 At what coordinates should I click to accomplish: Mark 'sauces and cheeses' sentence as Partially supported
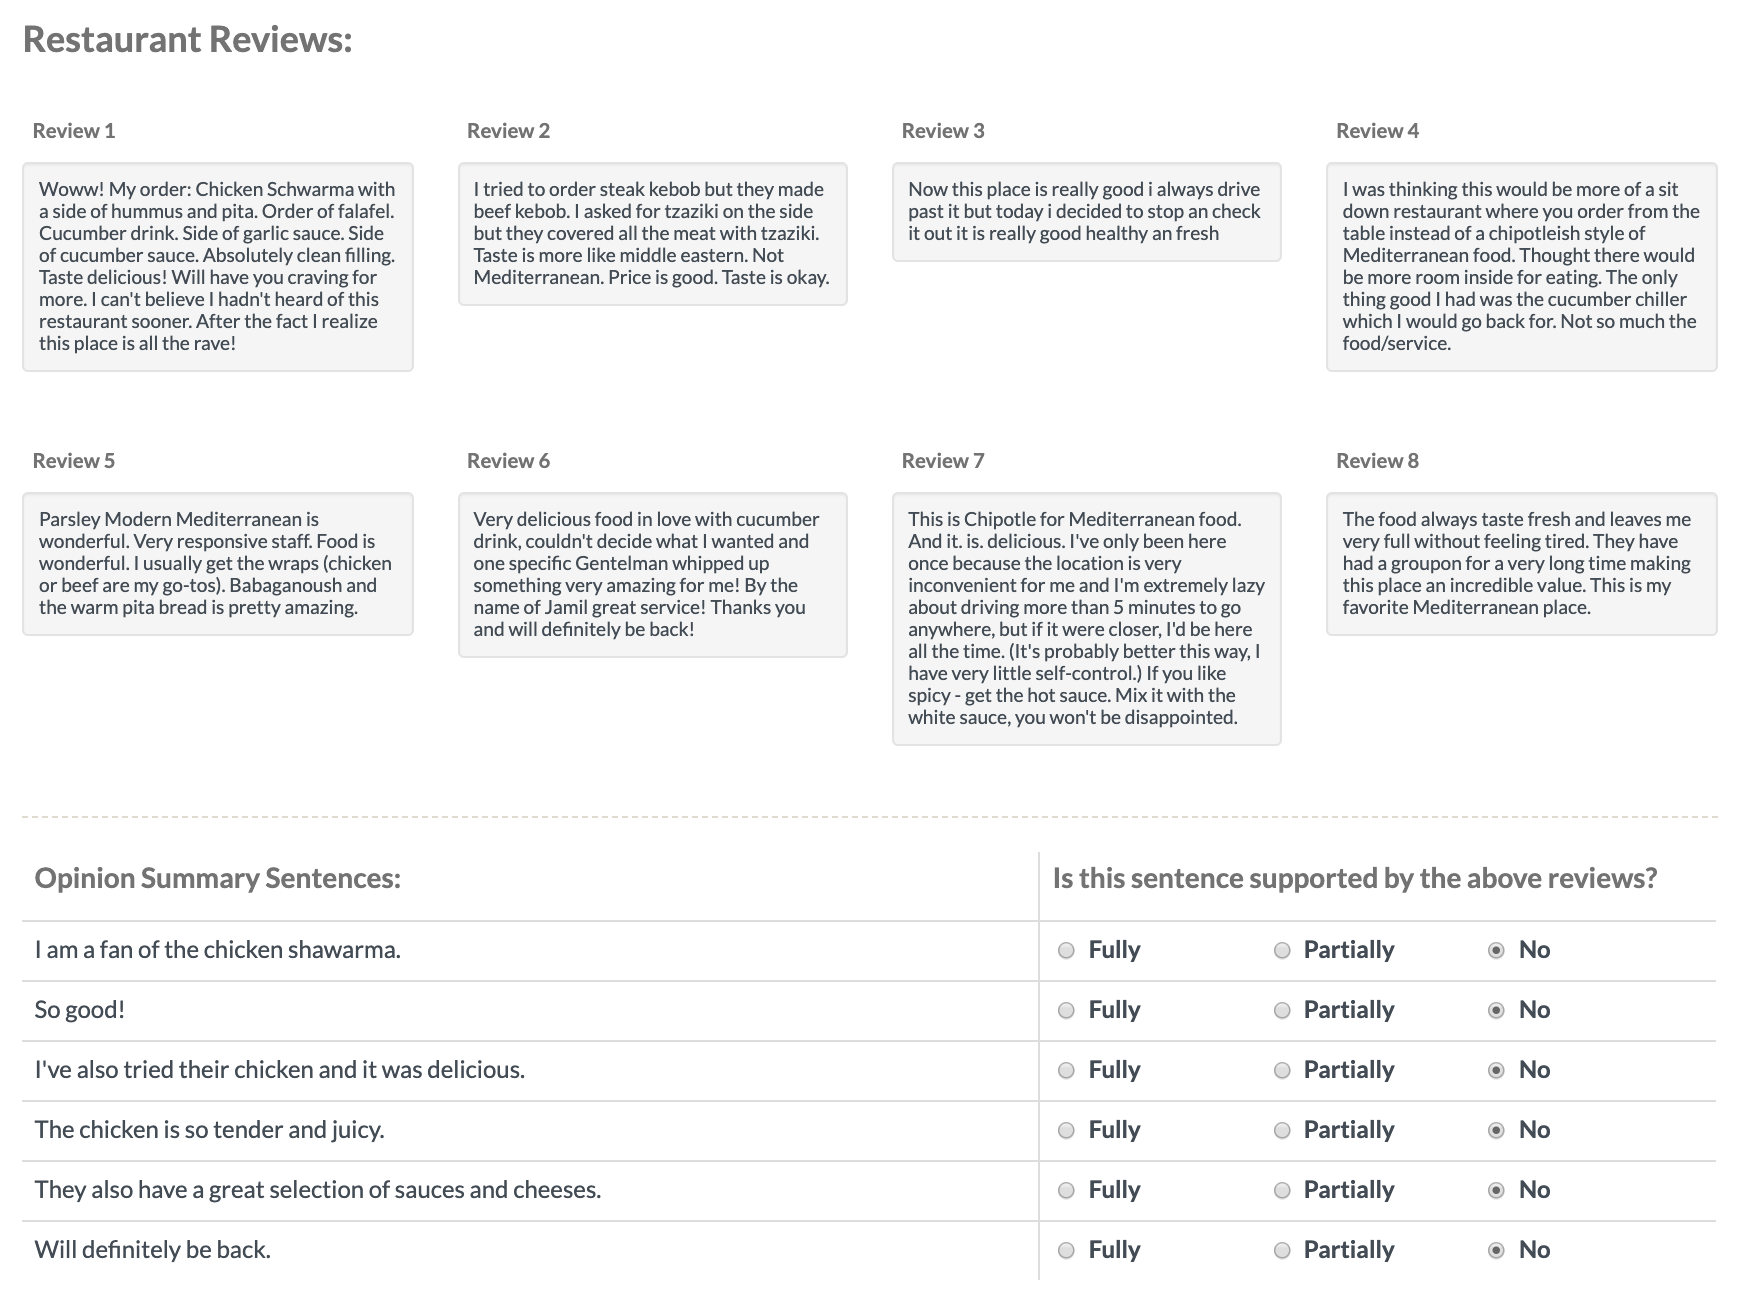pos(1282,1190)
